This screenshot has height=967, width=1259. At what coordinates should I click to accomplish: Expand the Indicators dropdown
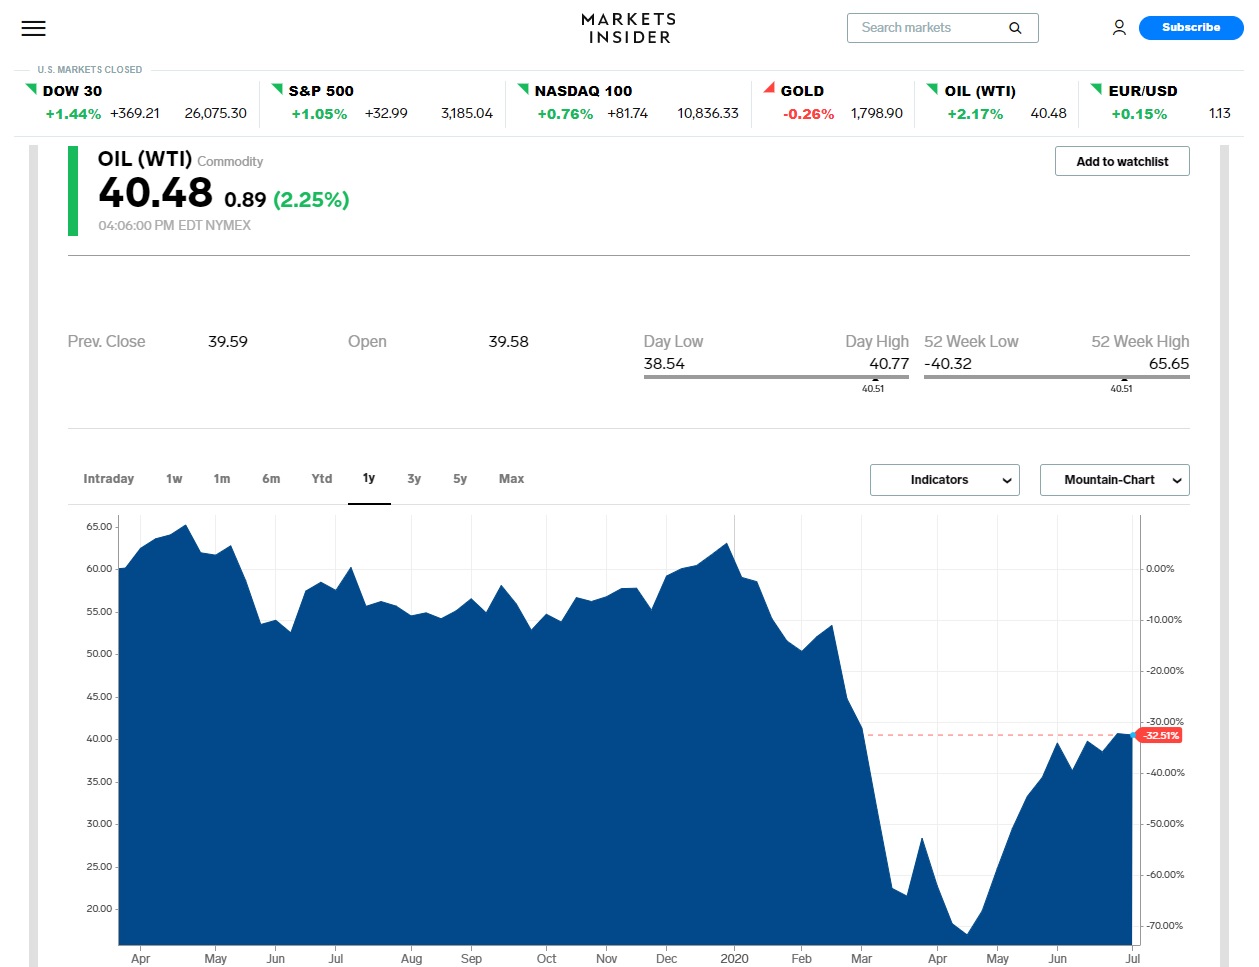click(945, 480)
